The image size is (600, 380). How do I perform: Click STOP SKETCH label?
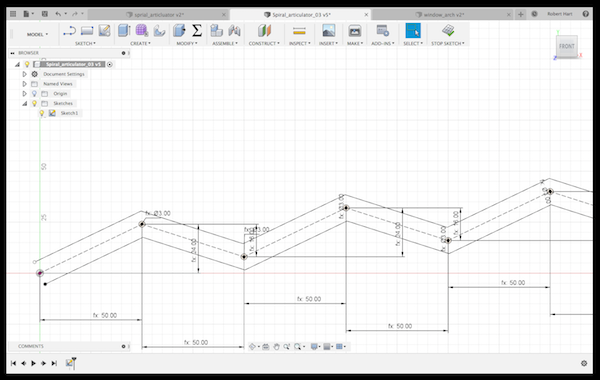pos(448,44)
